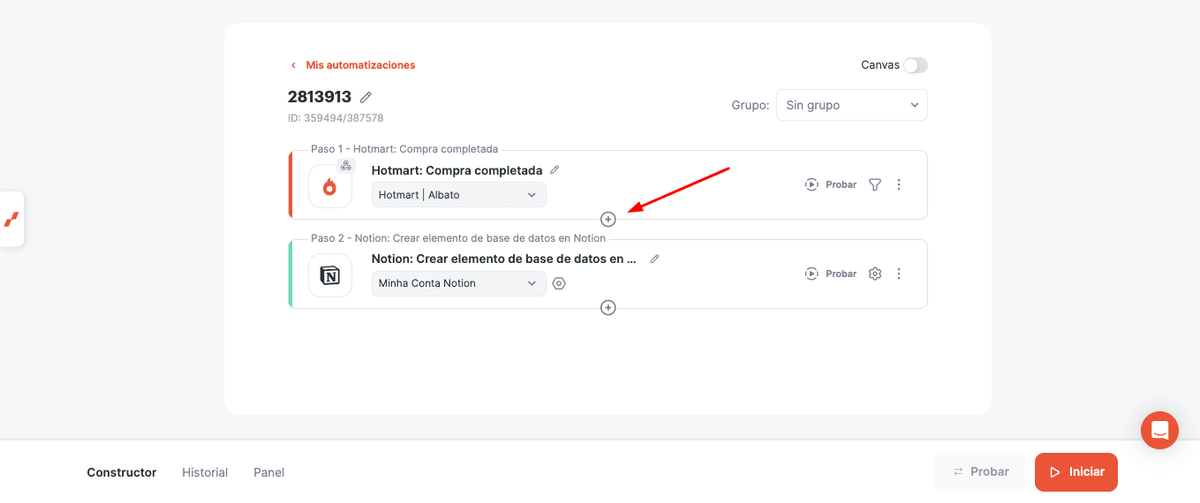Open three-dot menu for Notion step
1200x503 pixels.
[x=899, y=273]
